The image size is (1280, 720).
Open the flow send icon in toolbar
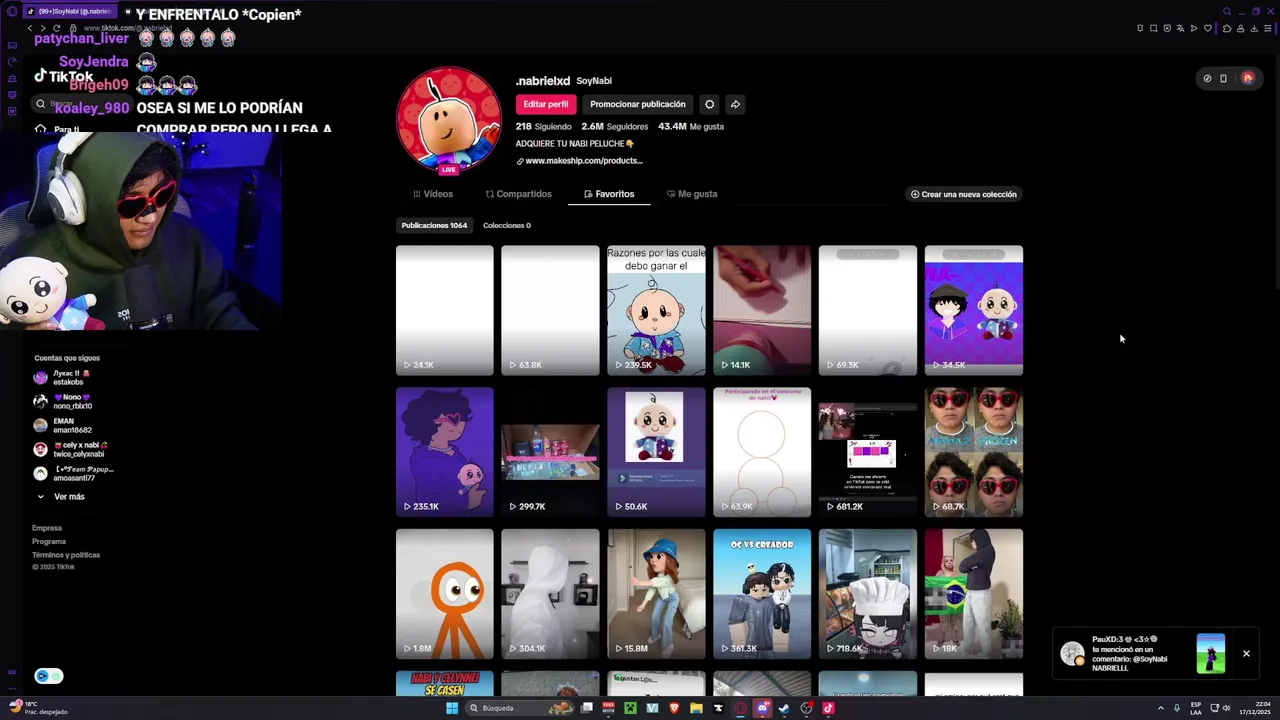pyautogui.click(x=1194, y=28)
